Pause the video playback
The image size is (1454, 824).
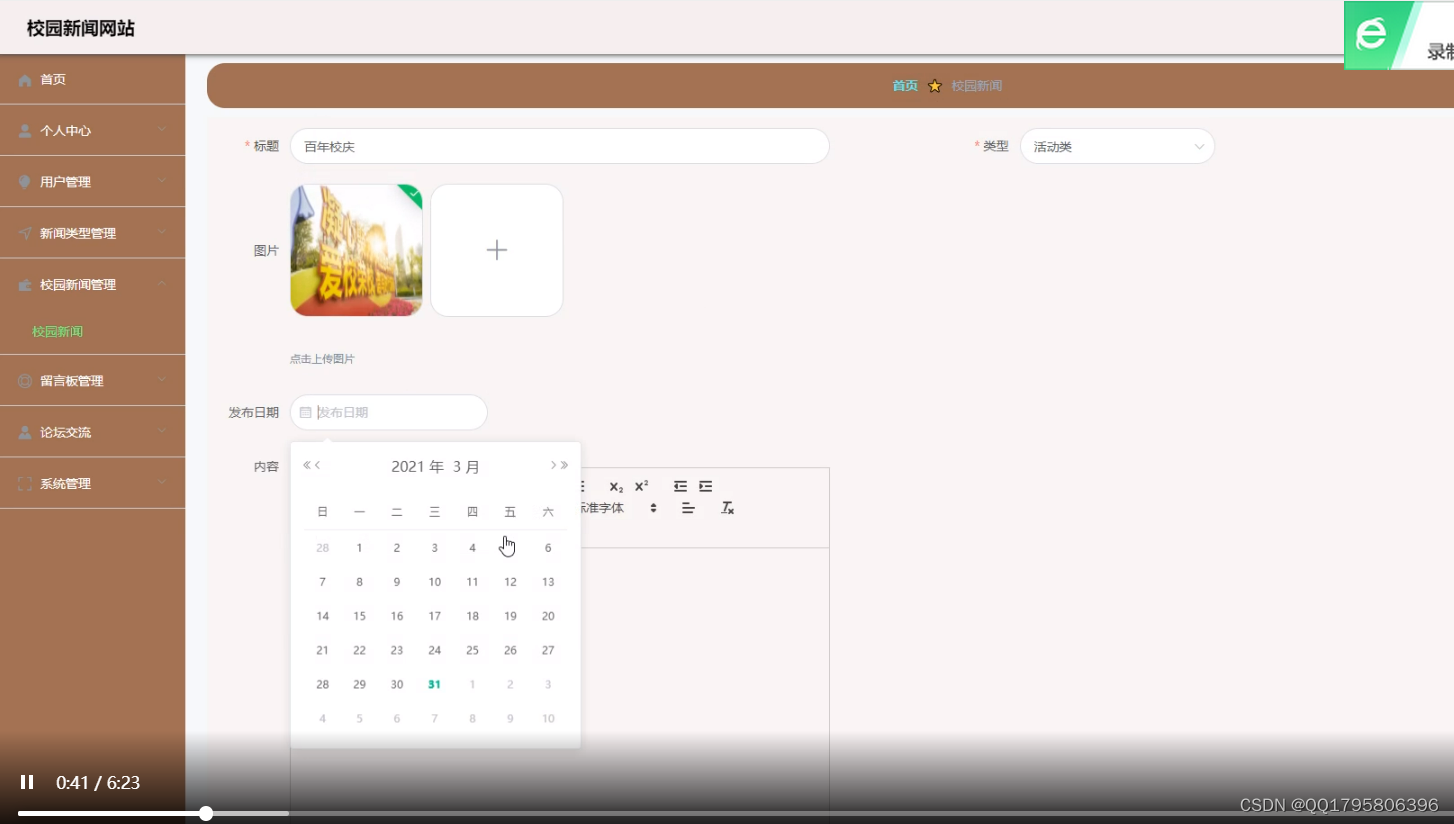coord(27,782)
